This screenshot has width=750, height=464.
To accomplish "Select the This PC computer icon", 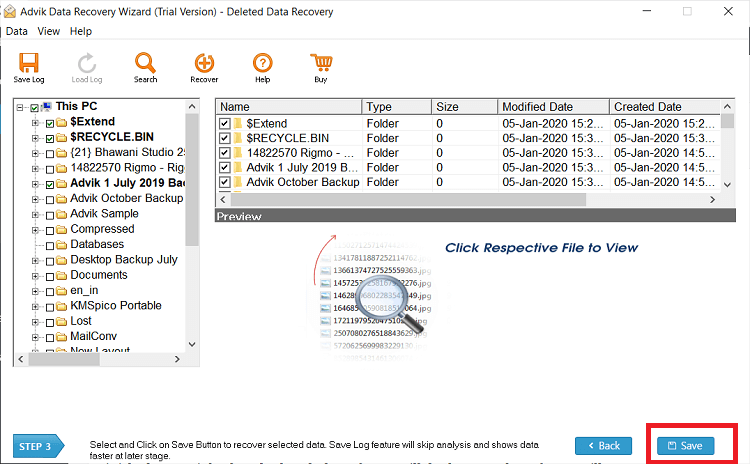I will [47, 106].
